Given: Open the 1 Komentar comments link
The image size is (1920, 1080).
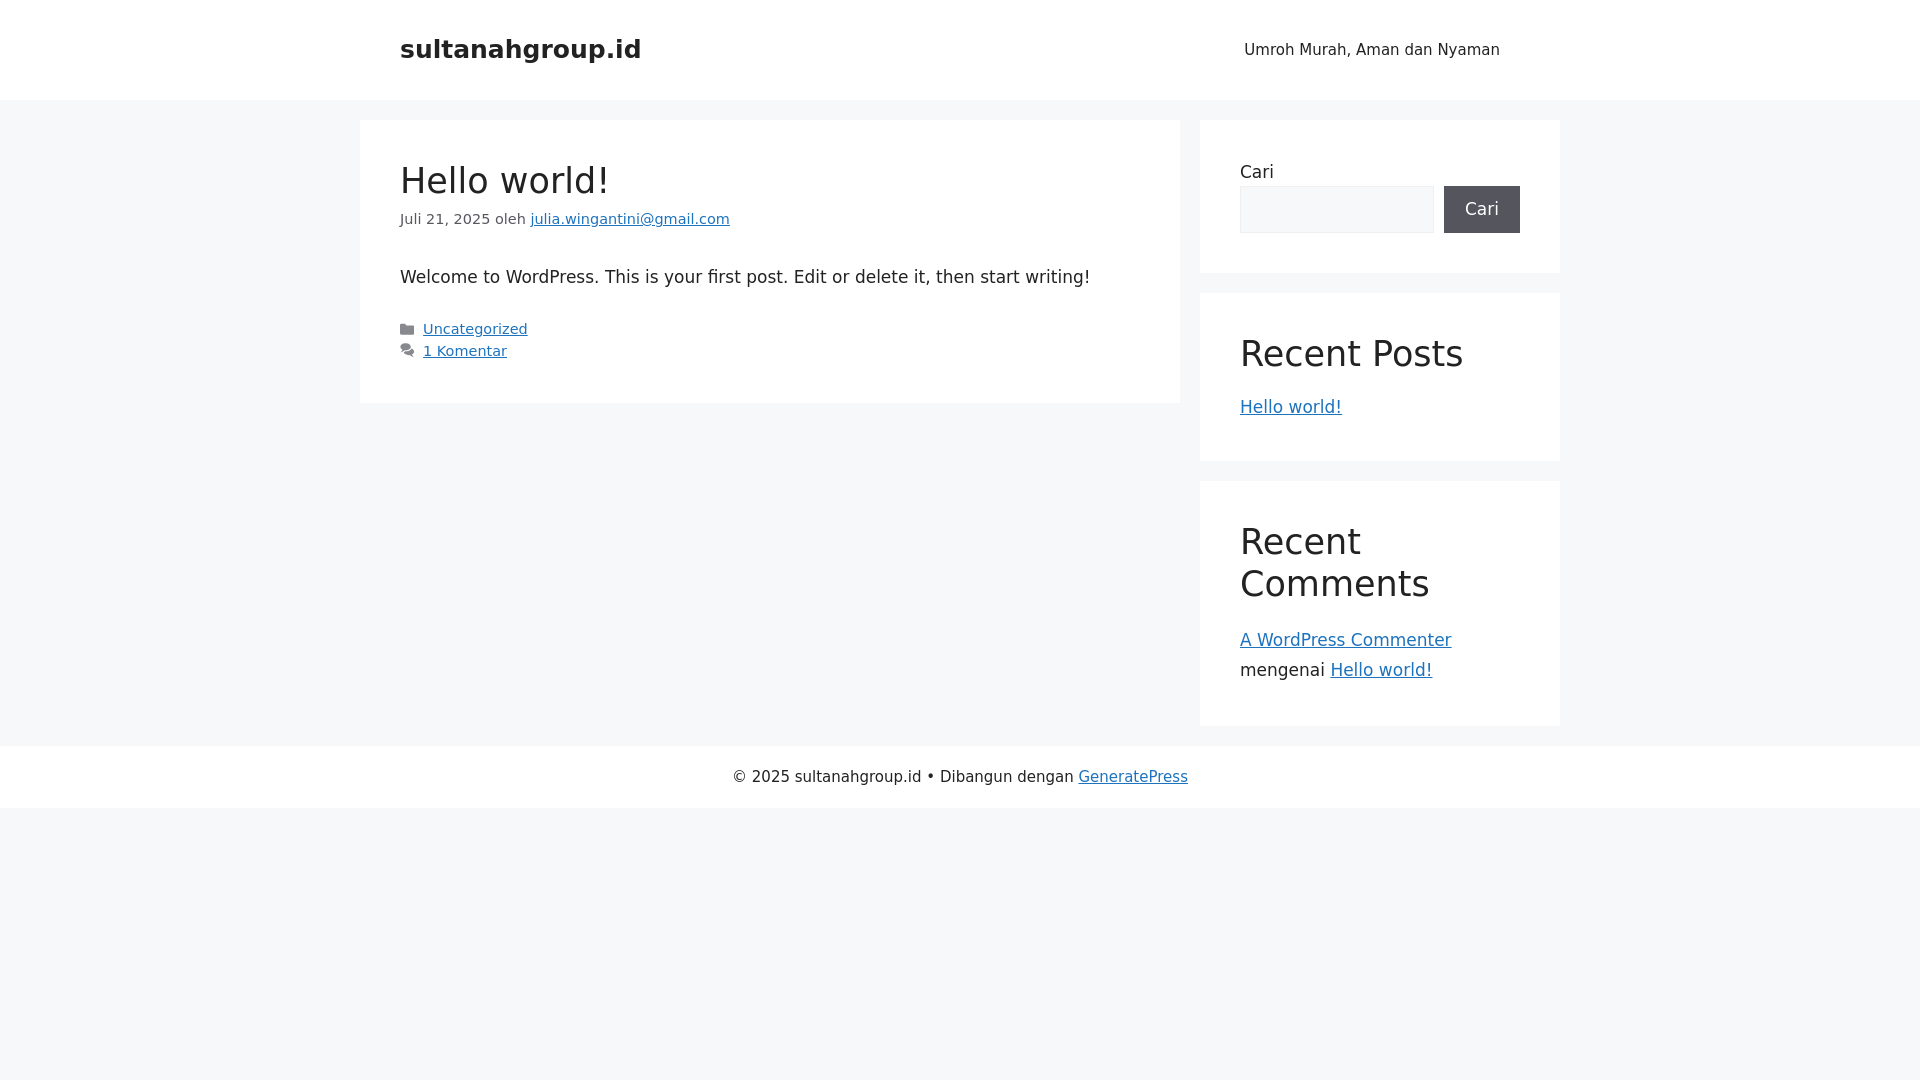Looking at the screenshot, I should pos(465,351).
